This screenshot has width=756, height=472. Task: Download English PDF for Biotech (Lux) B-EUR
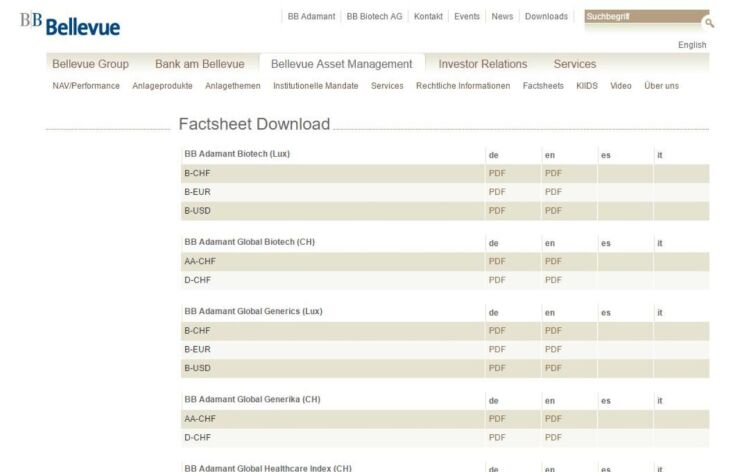[x=553, y=192]
